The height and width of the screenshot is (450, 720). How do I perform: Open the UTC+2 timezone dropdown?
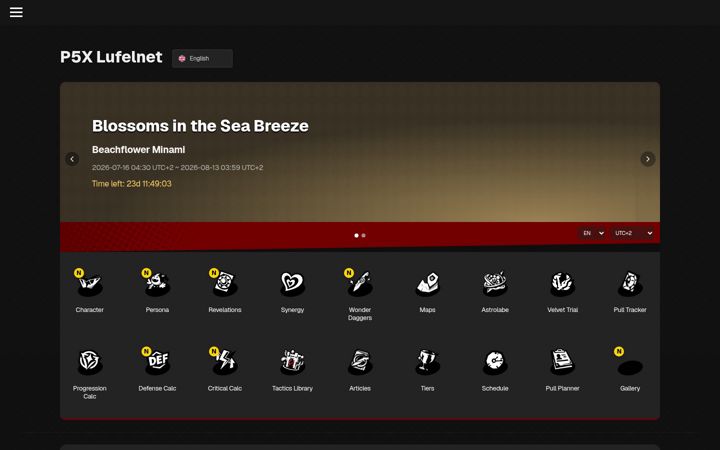pyautogui.click(x=633, y=233)
